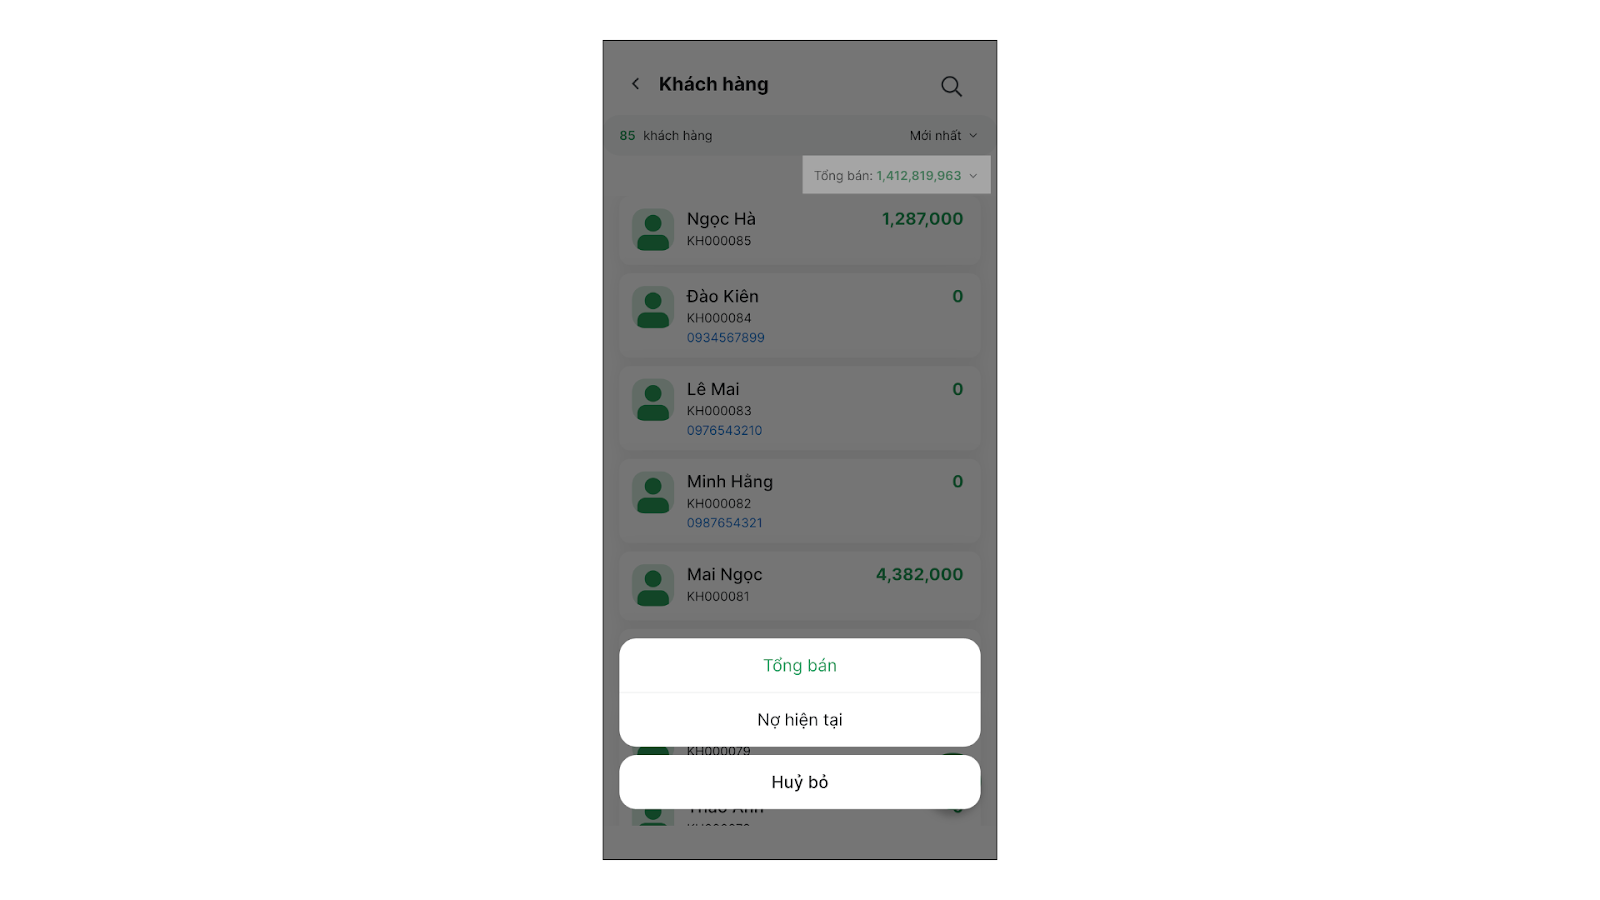The width and height of the screenshot is (1600, 900).
Task: Tap the Khách hàng page title
Action: (x=713, y=85)
